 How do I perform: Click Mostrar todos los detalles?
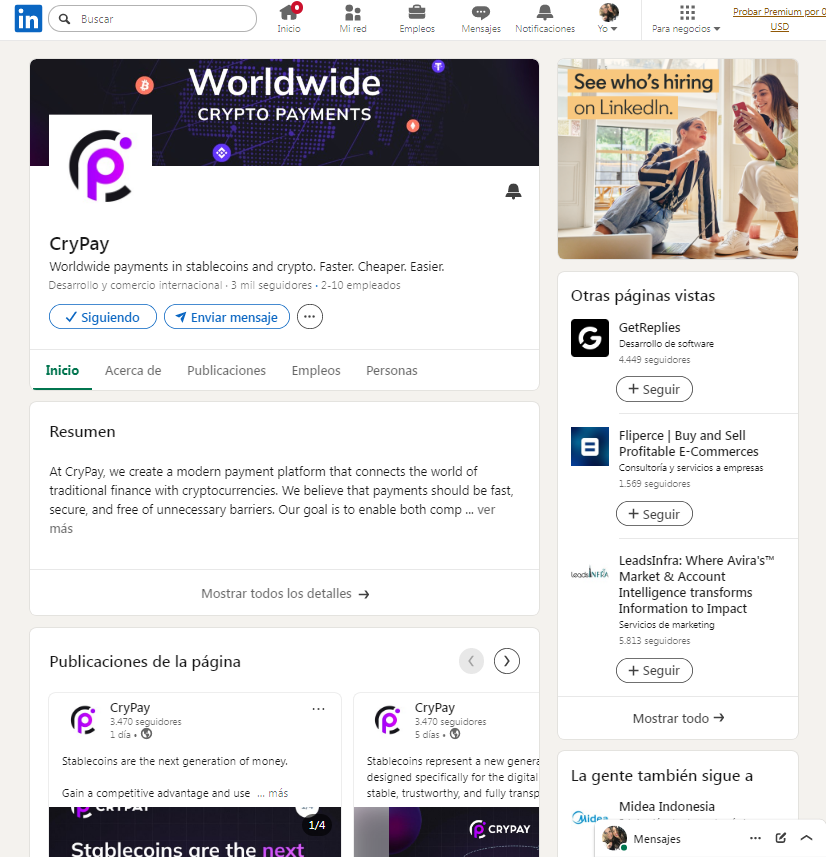pos(285,594)
